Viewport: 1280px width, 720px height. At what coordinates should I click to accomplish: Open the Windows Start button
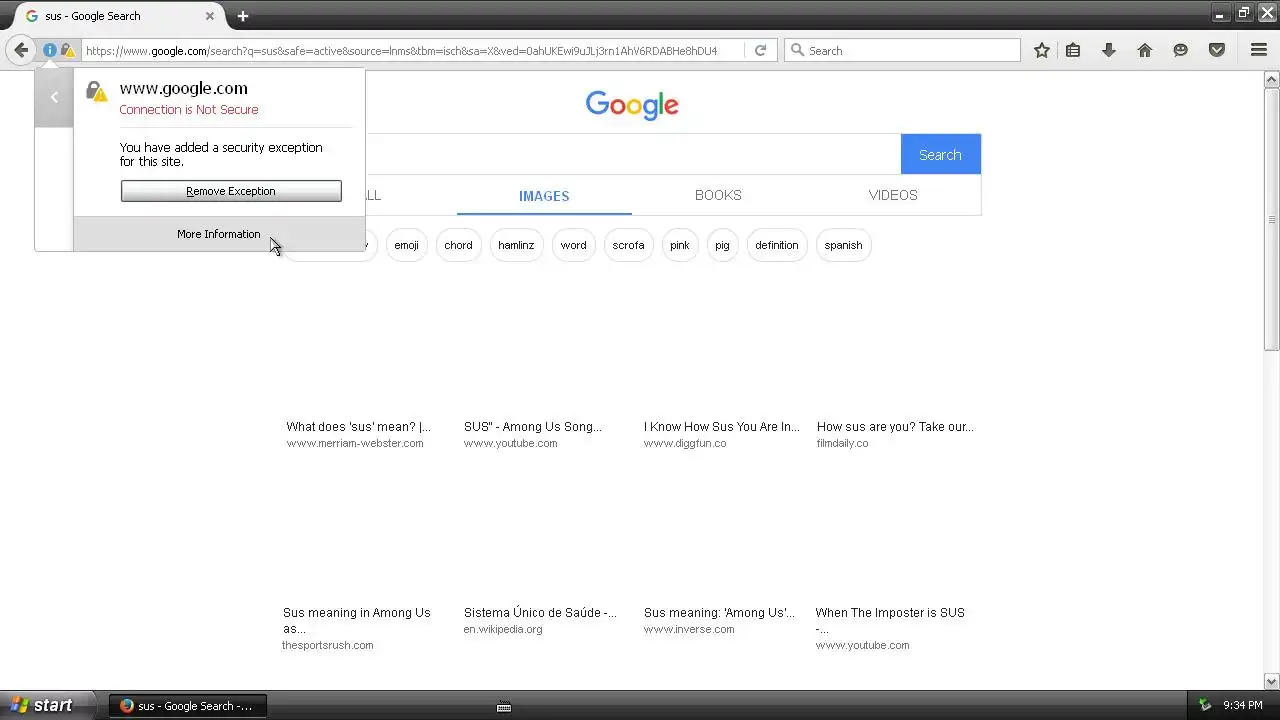(x=47, y=705)
